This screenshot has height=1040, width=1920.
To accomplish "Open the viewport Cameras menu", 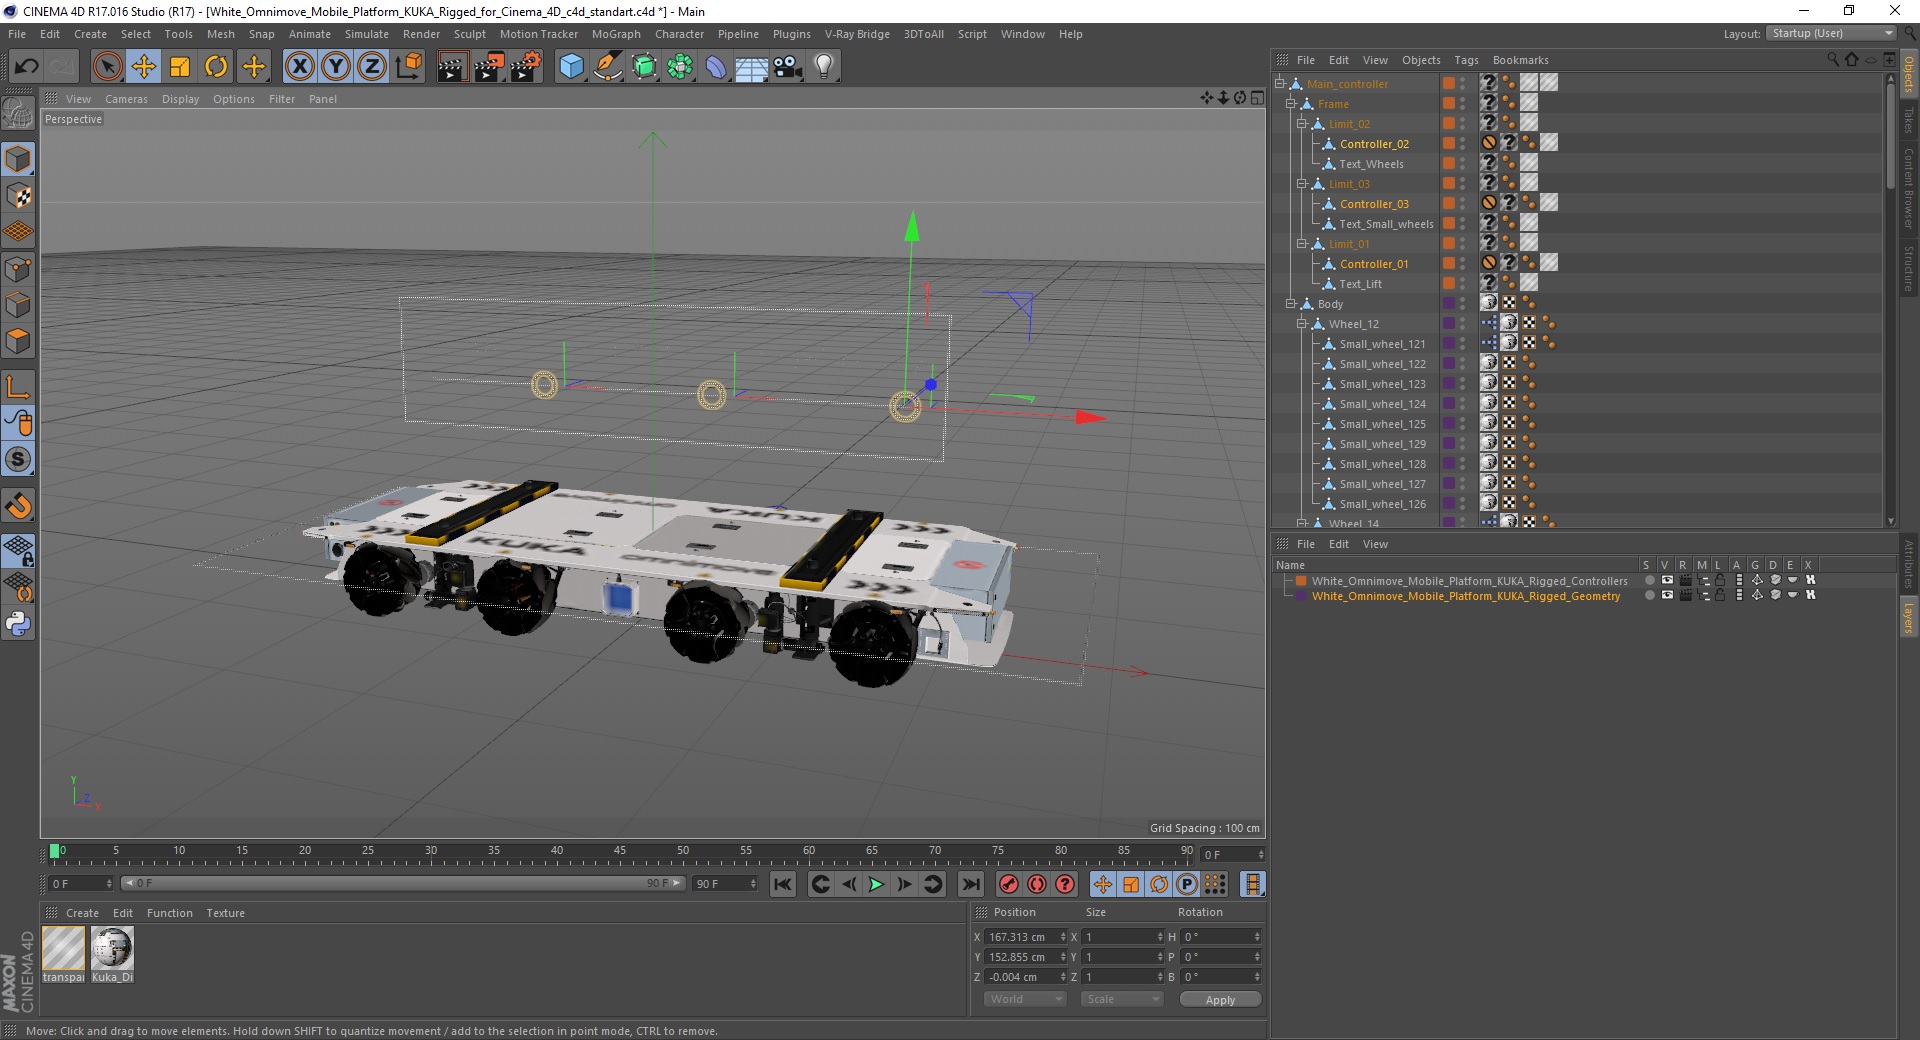I will pyautogui.click(x=126, y=99).
